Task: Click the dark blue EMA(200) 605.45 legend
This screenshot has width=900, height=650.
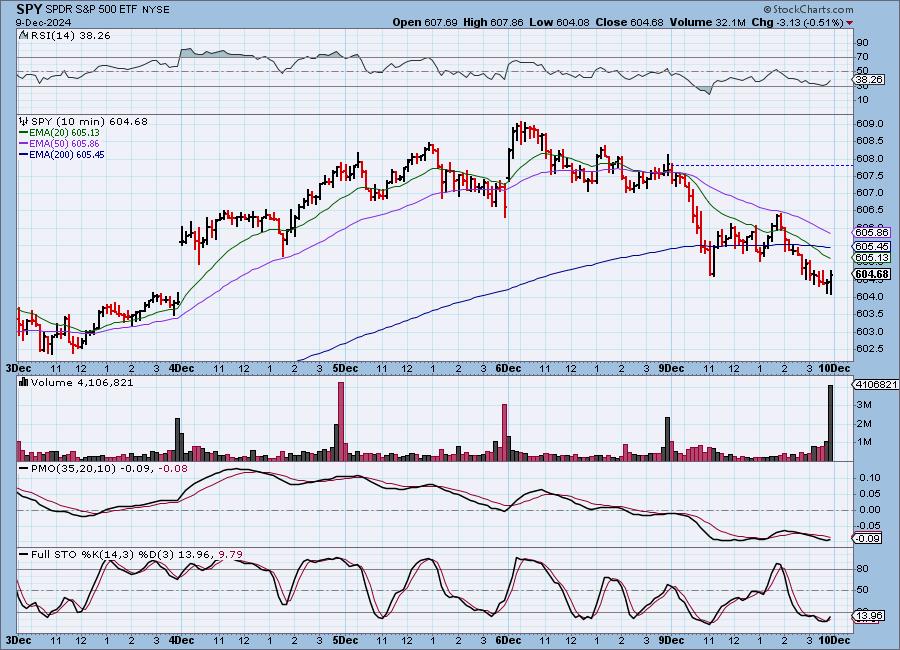Action: point(62,154)
